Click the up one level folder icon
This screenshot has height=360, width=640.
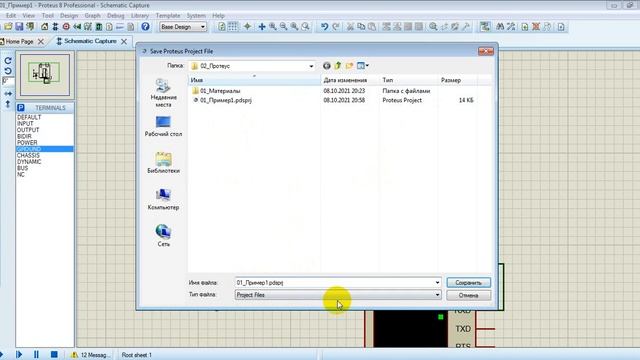pyautogui.click(x=338, y=66)
